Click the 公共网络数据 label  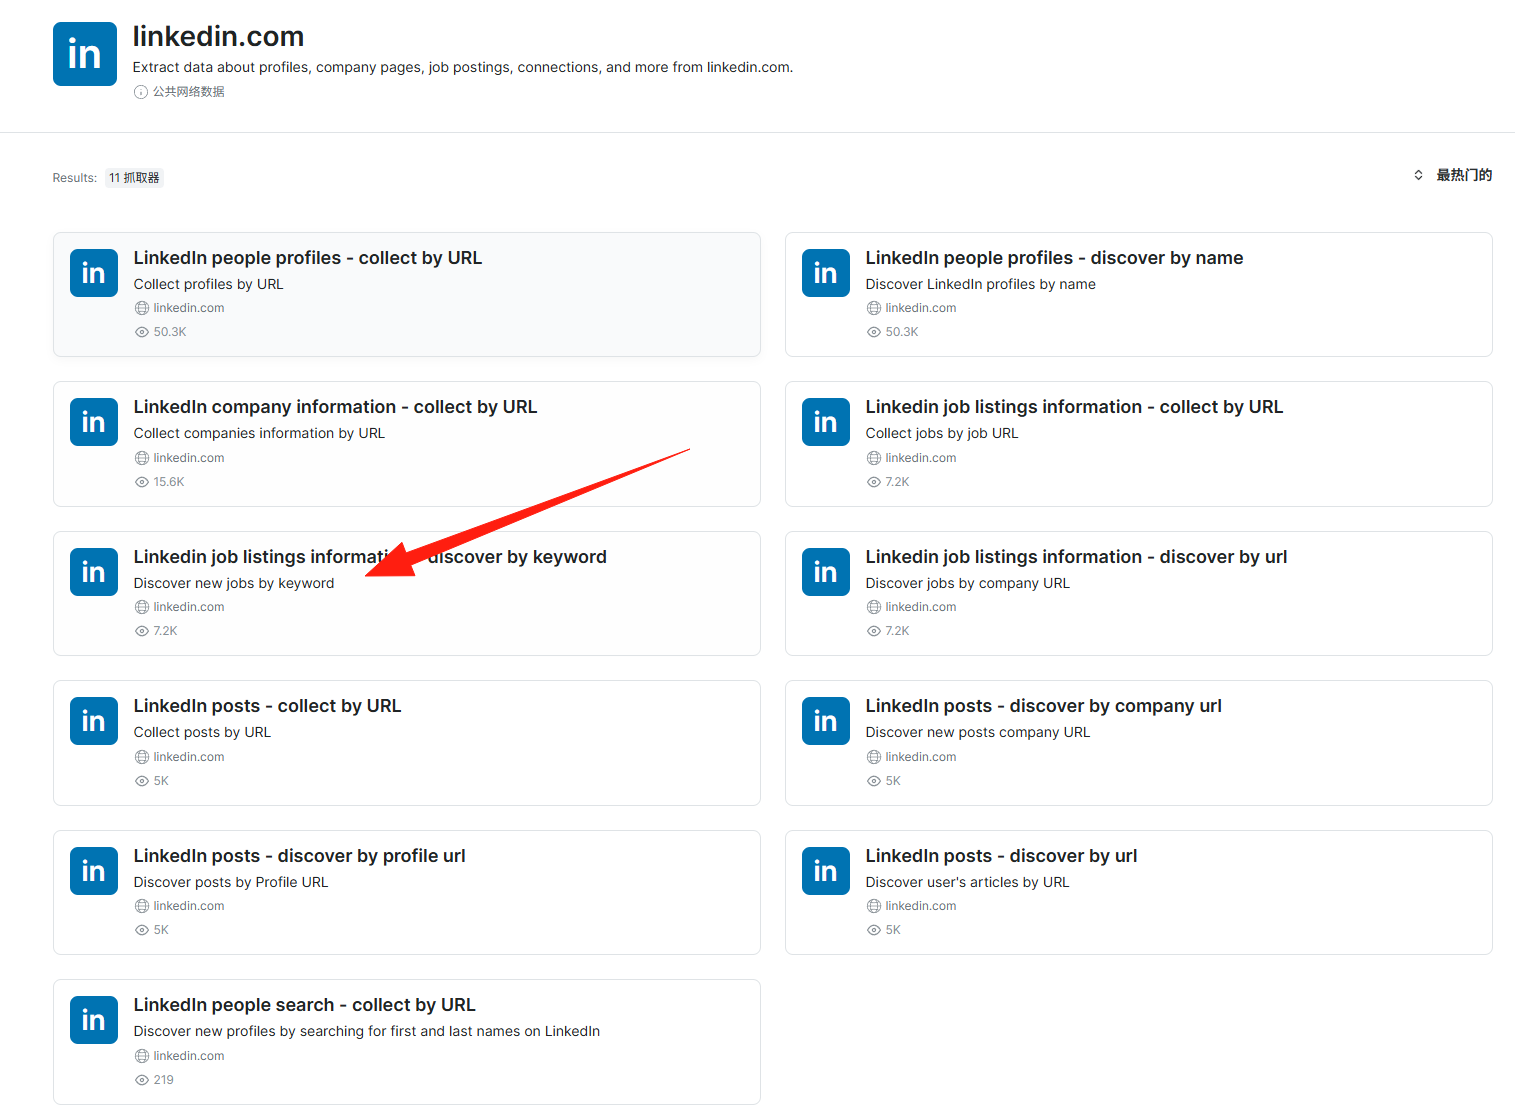pos(188,92)
